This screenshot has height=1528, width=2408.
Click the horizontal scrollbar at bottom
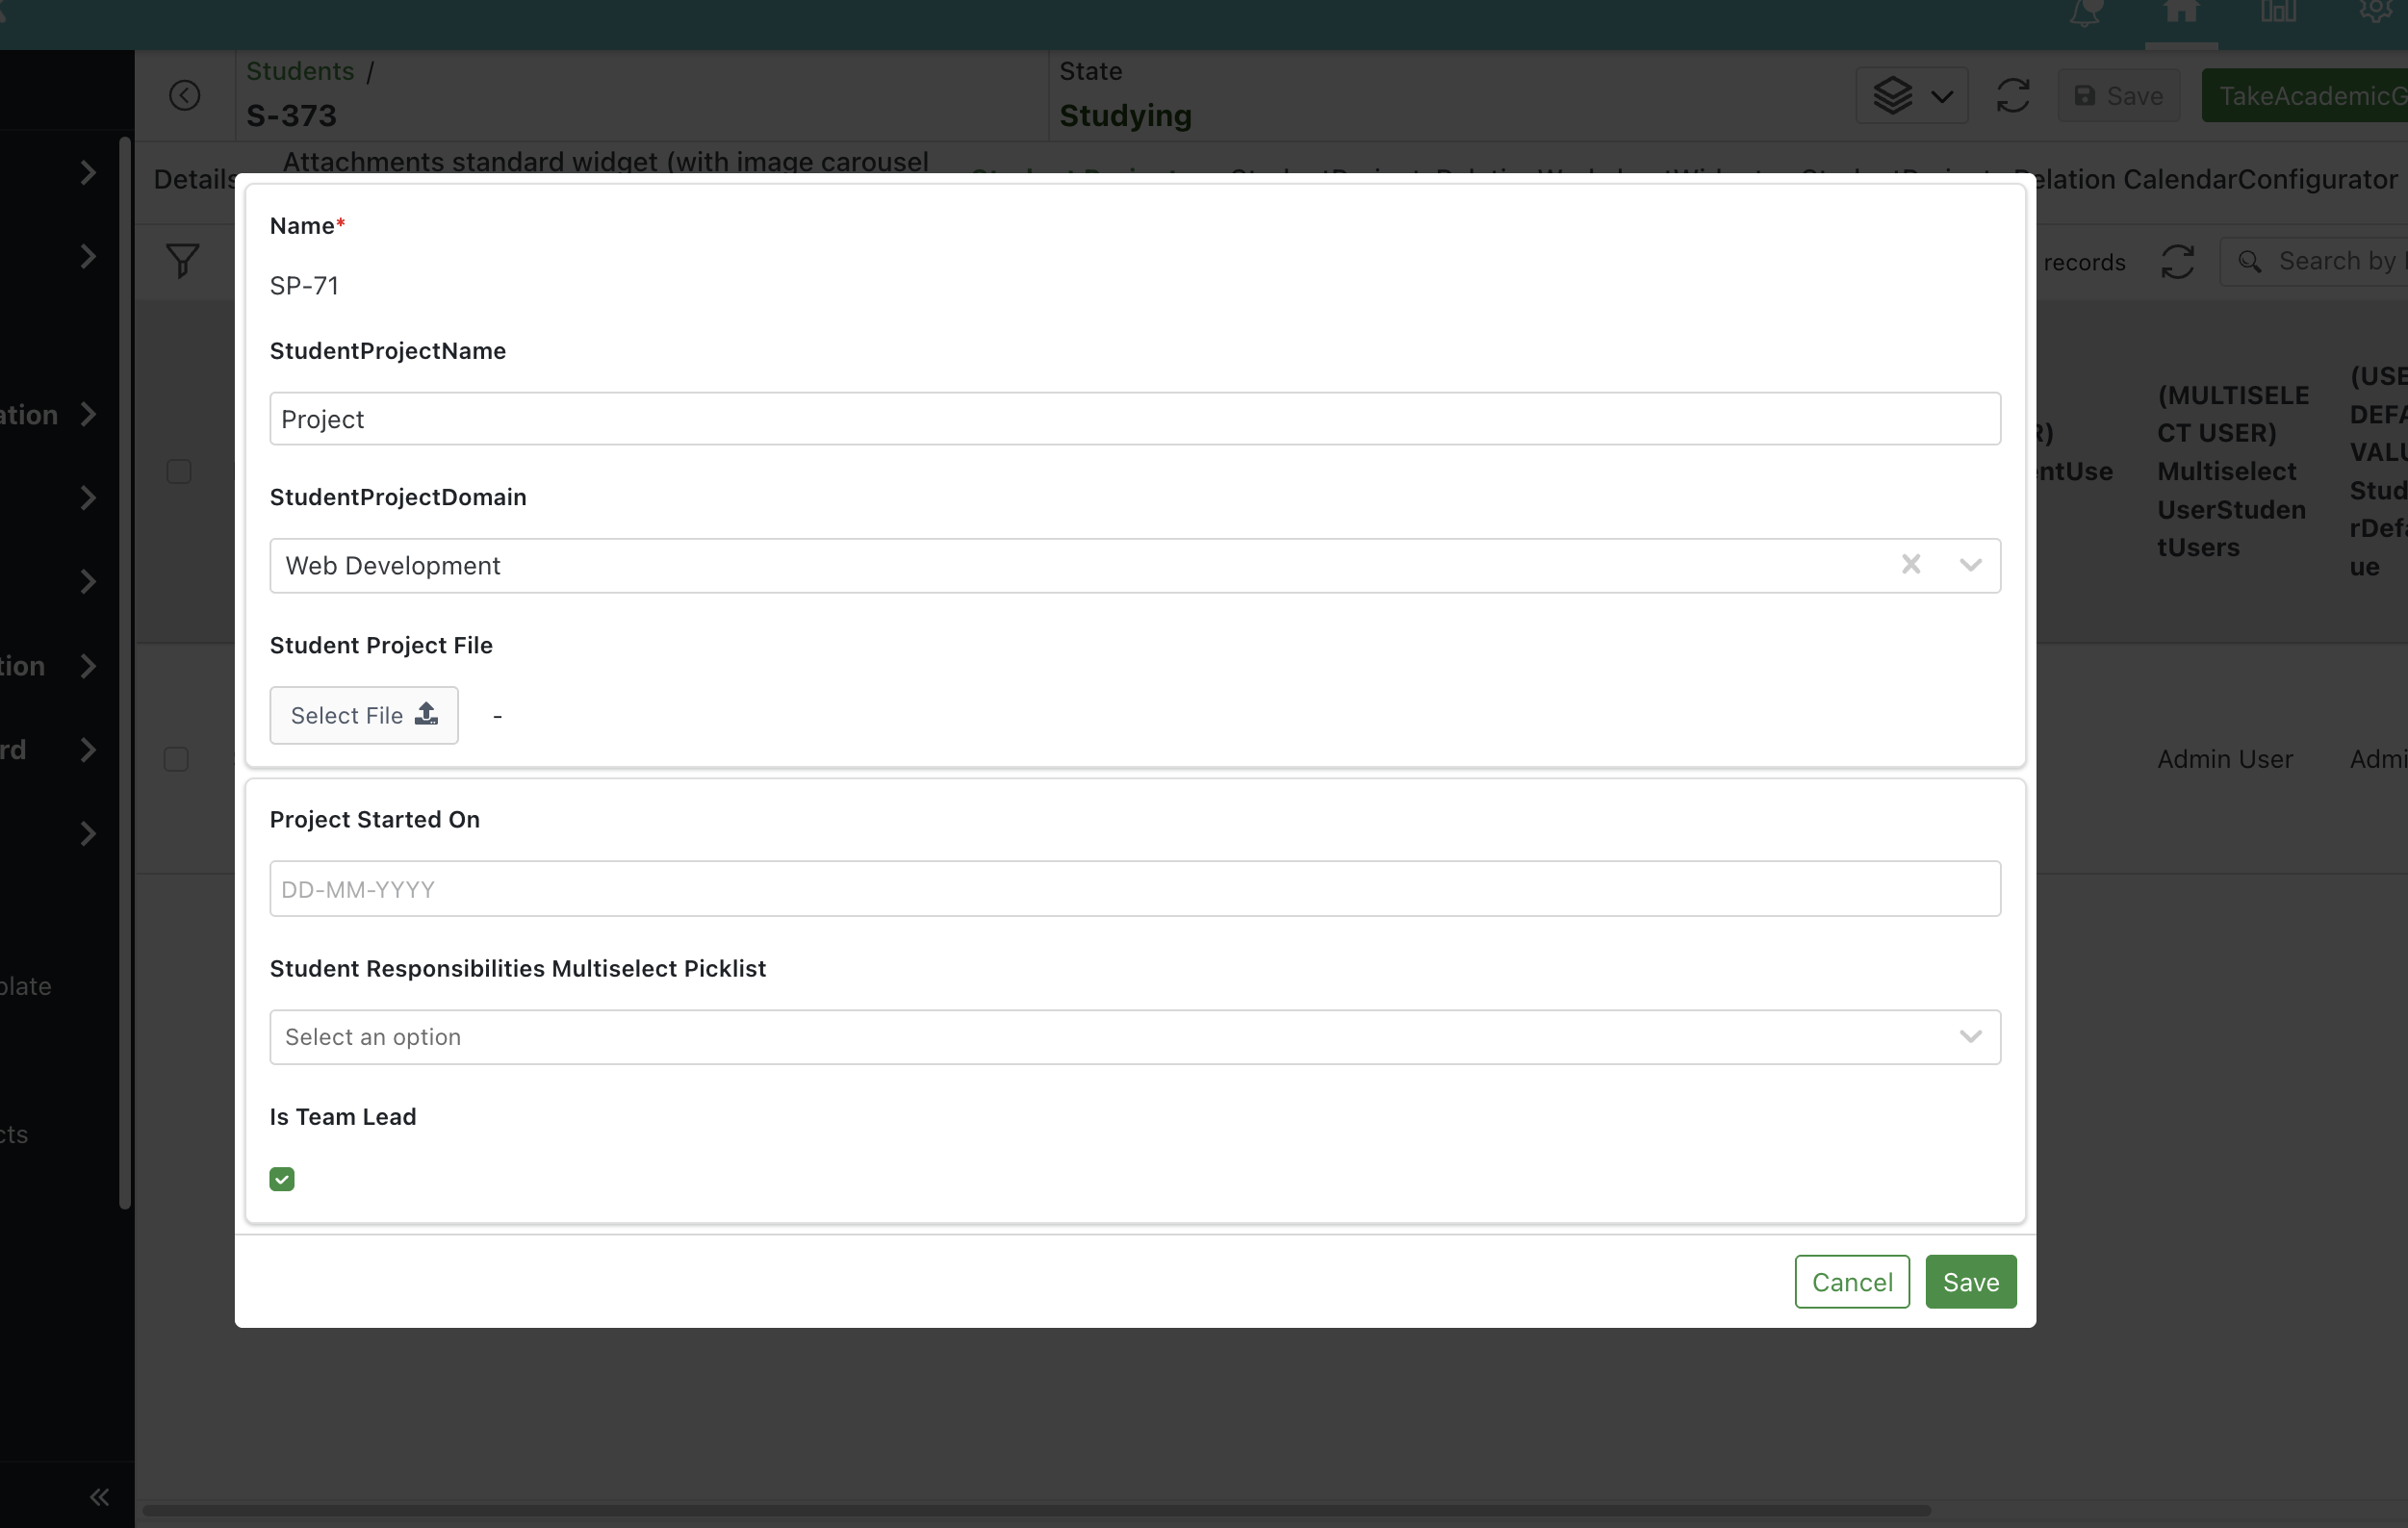(1036, 1510)
